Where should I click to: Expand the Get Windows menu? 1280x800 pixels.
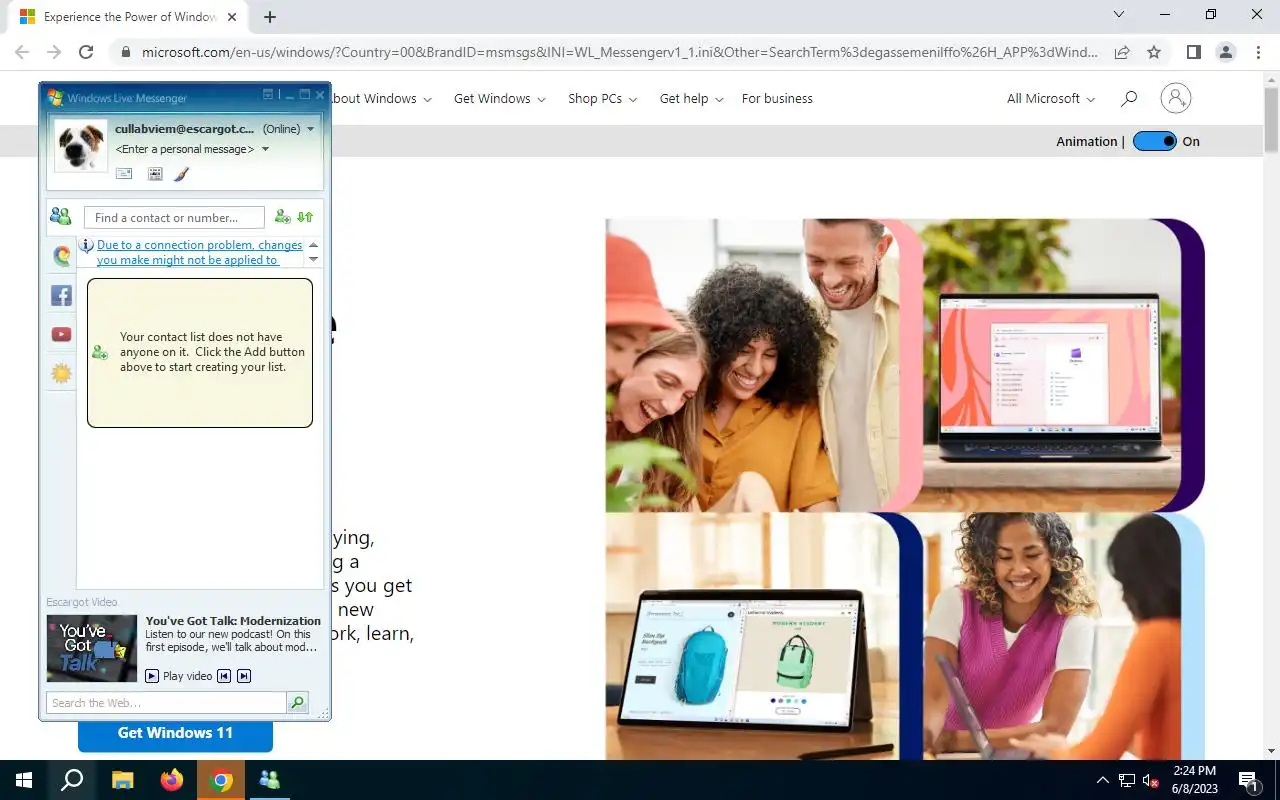tap(500, 98)
